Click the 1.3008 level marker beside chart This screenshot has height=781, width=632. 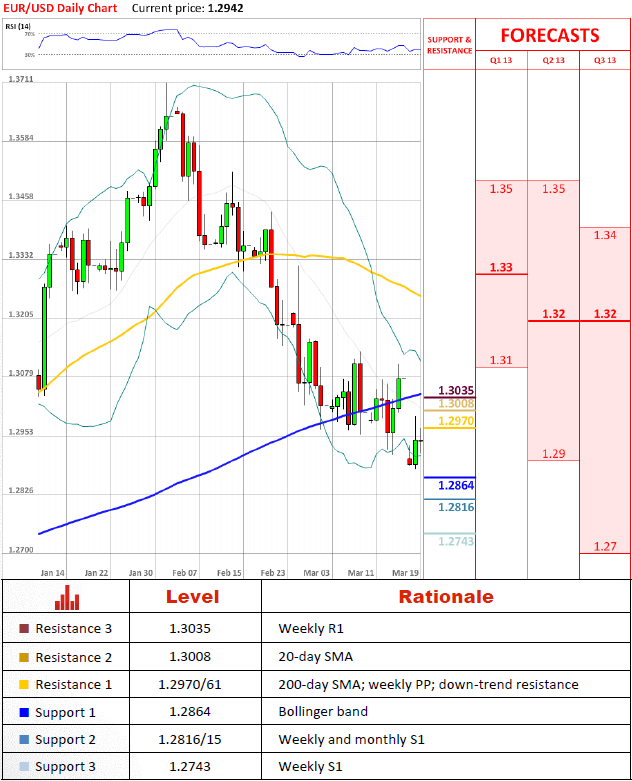coord(456,403)
